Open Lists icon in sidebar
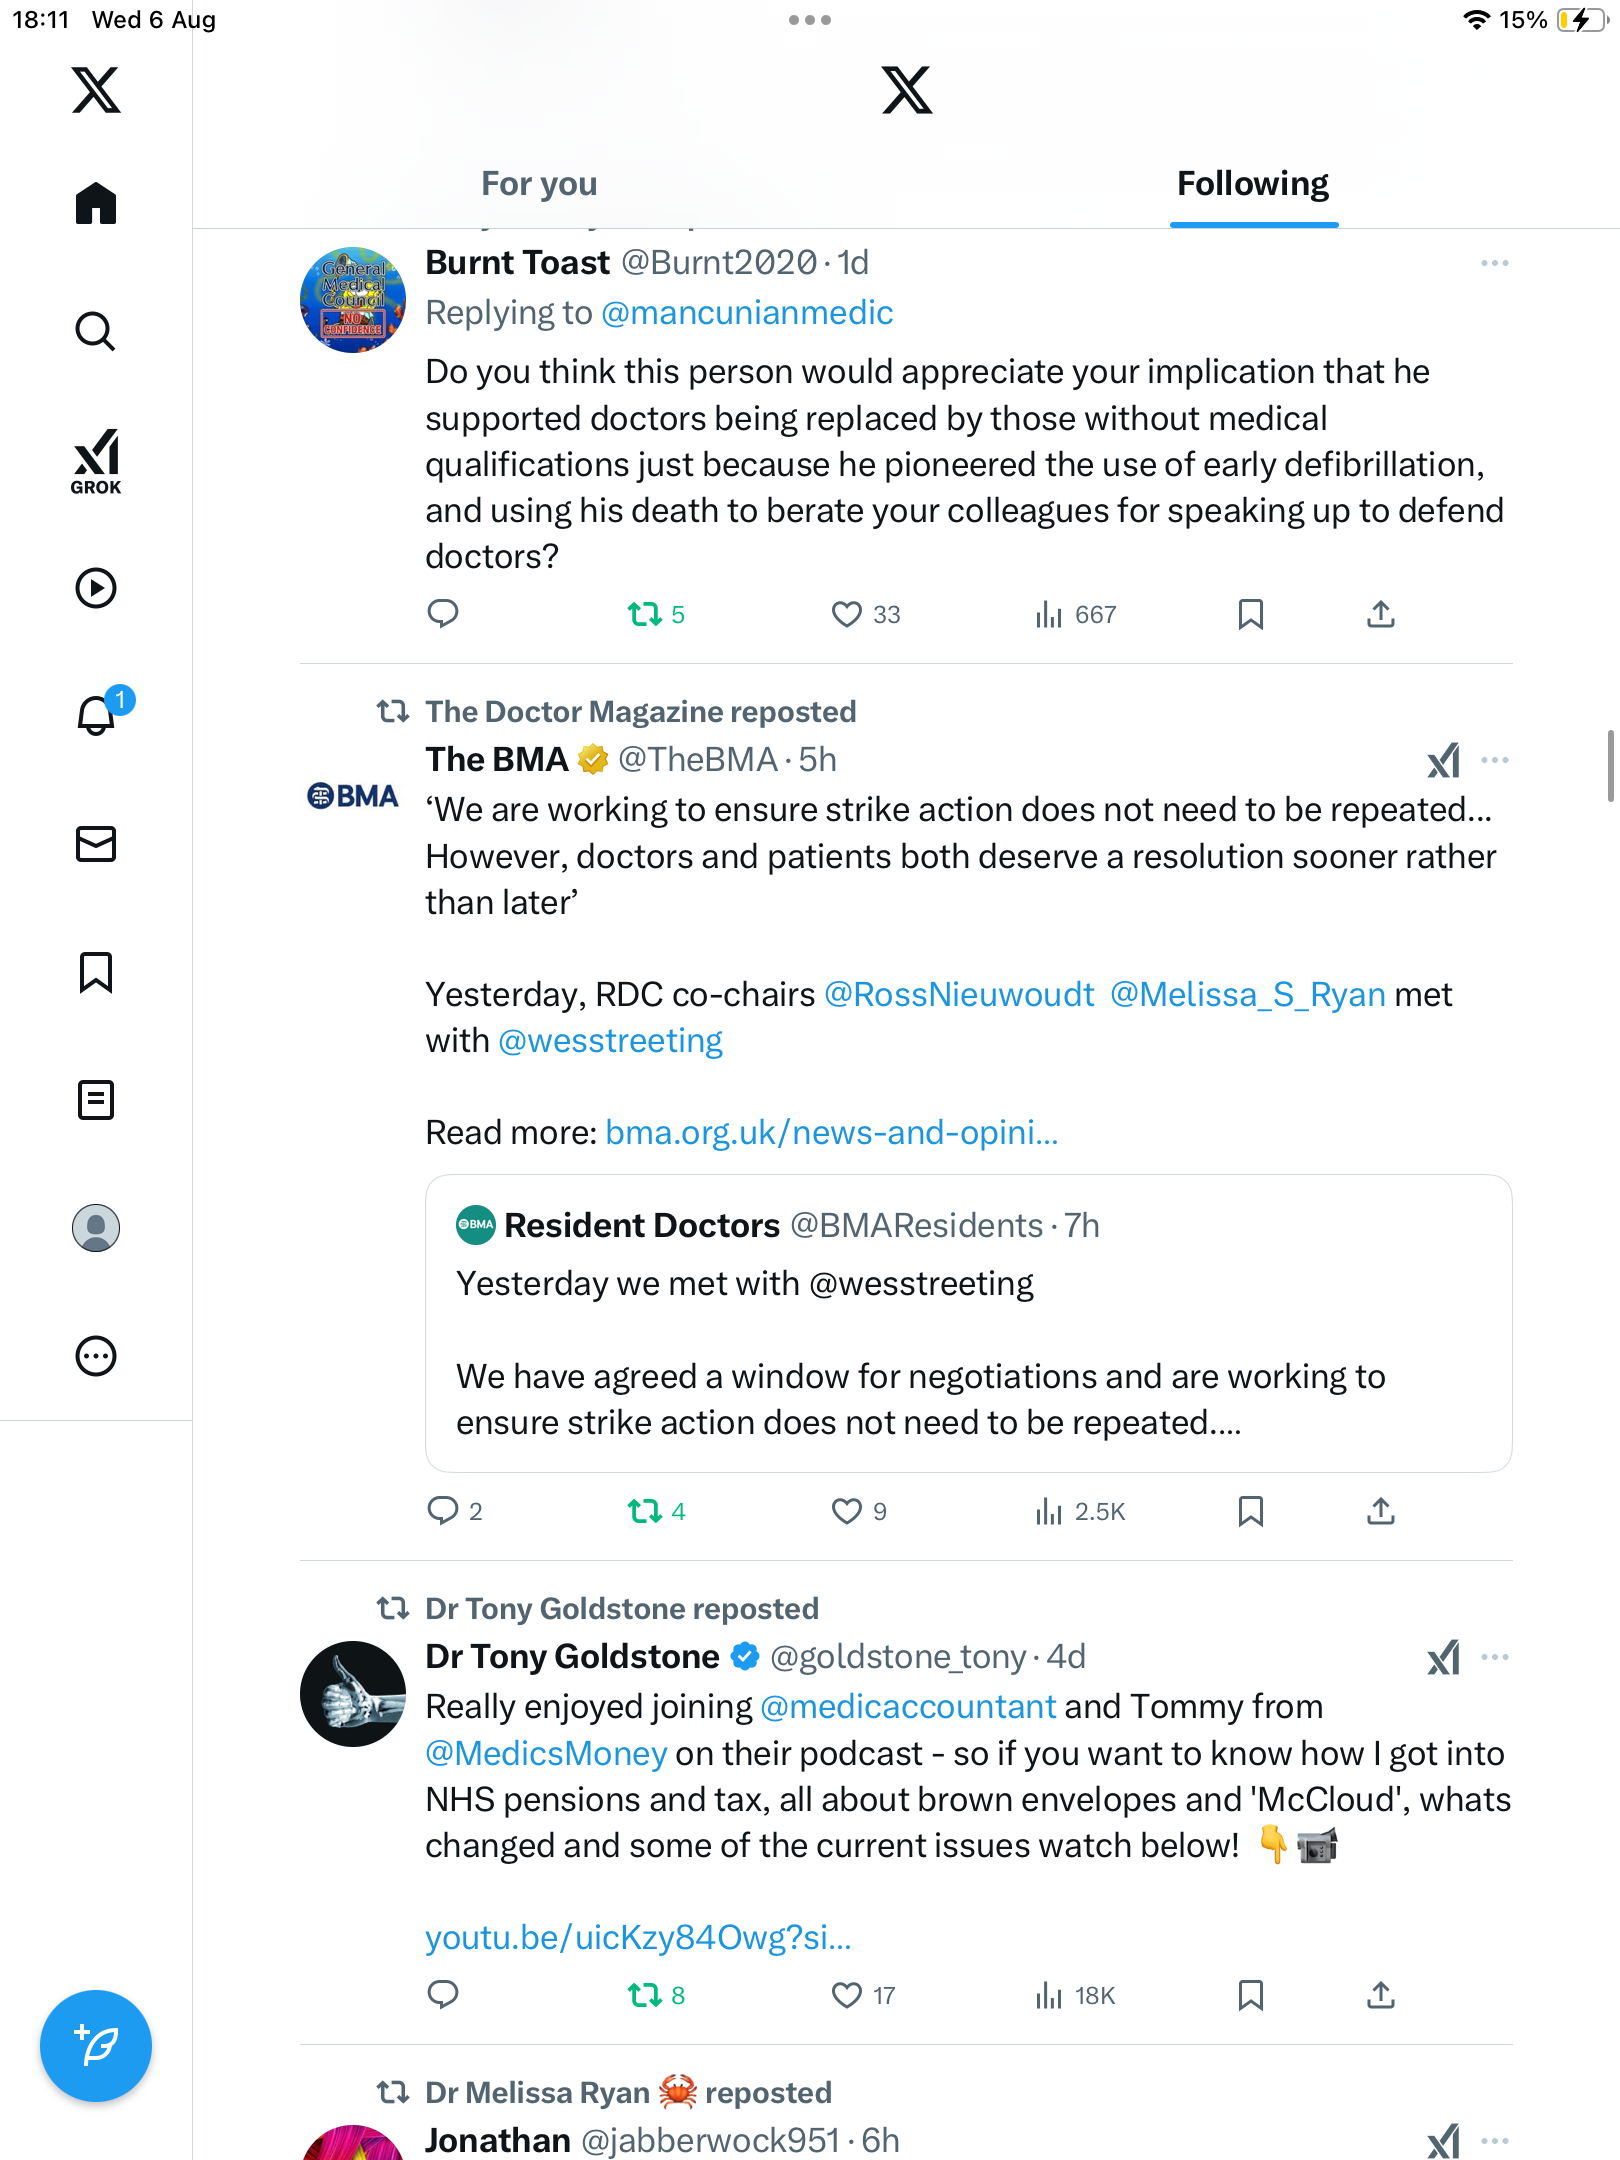This screenshot has width=1620, height=2160. point(96,1100)
